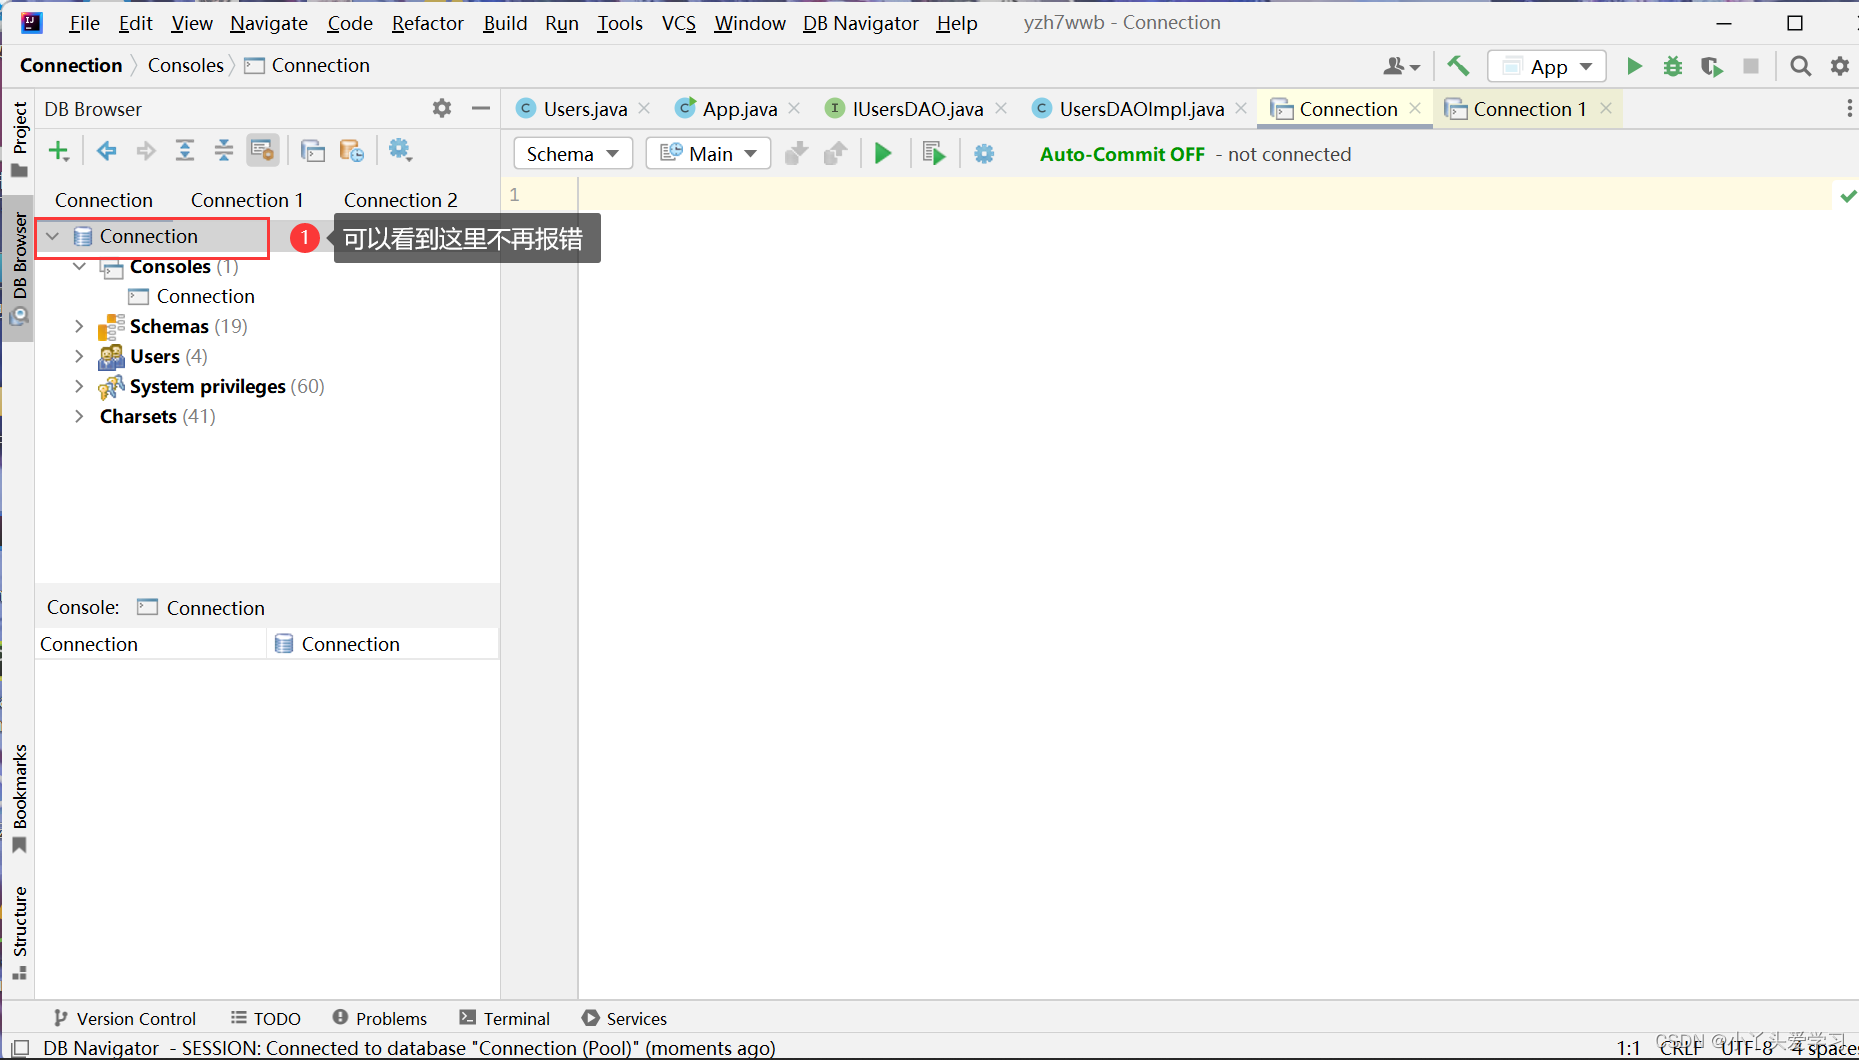Collapse the Connection root tree node
The width and height of the screenshot is (1859, 1060).
point(54,236)
